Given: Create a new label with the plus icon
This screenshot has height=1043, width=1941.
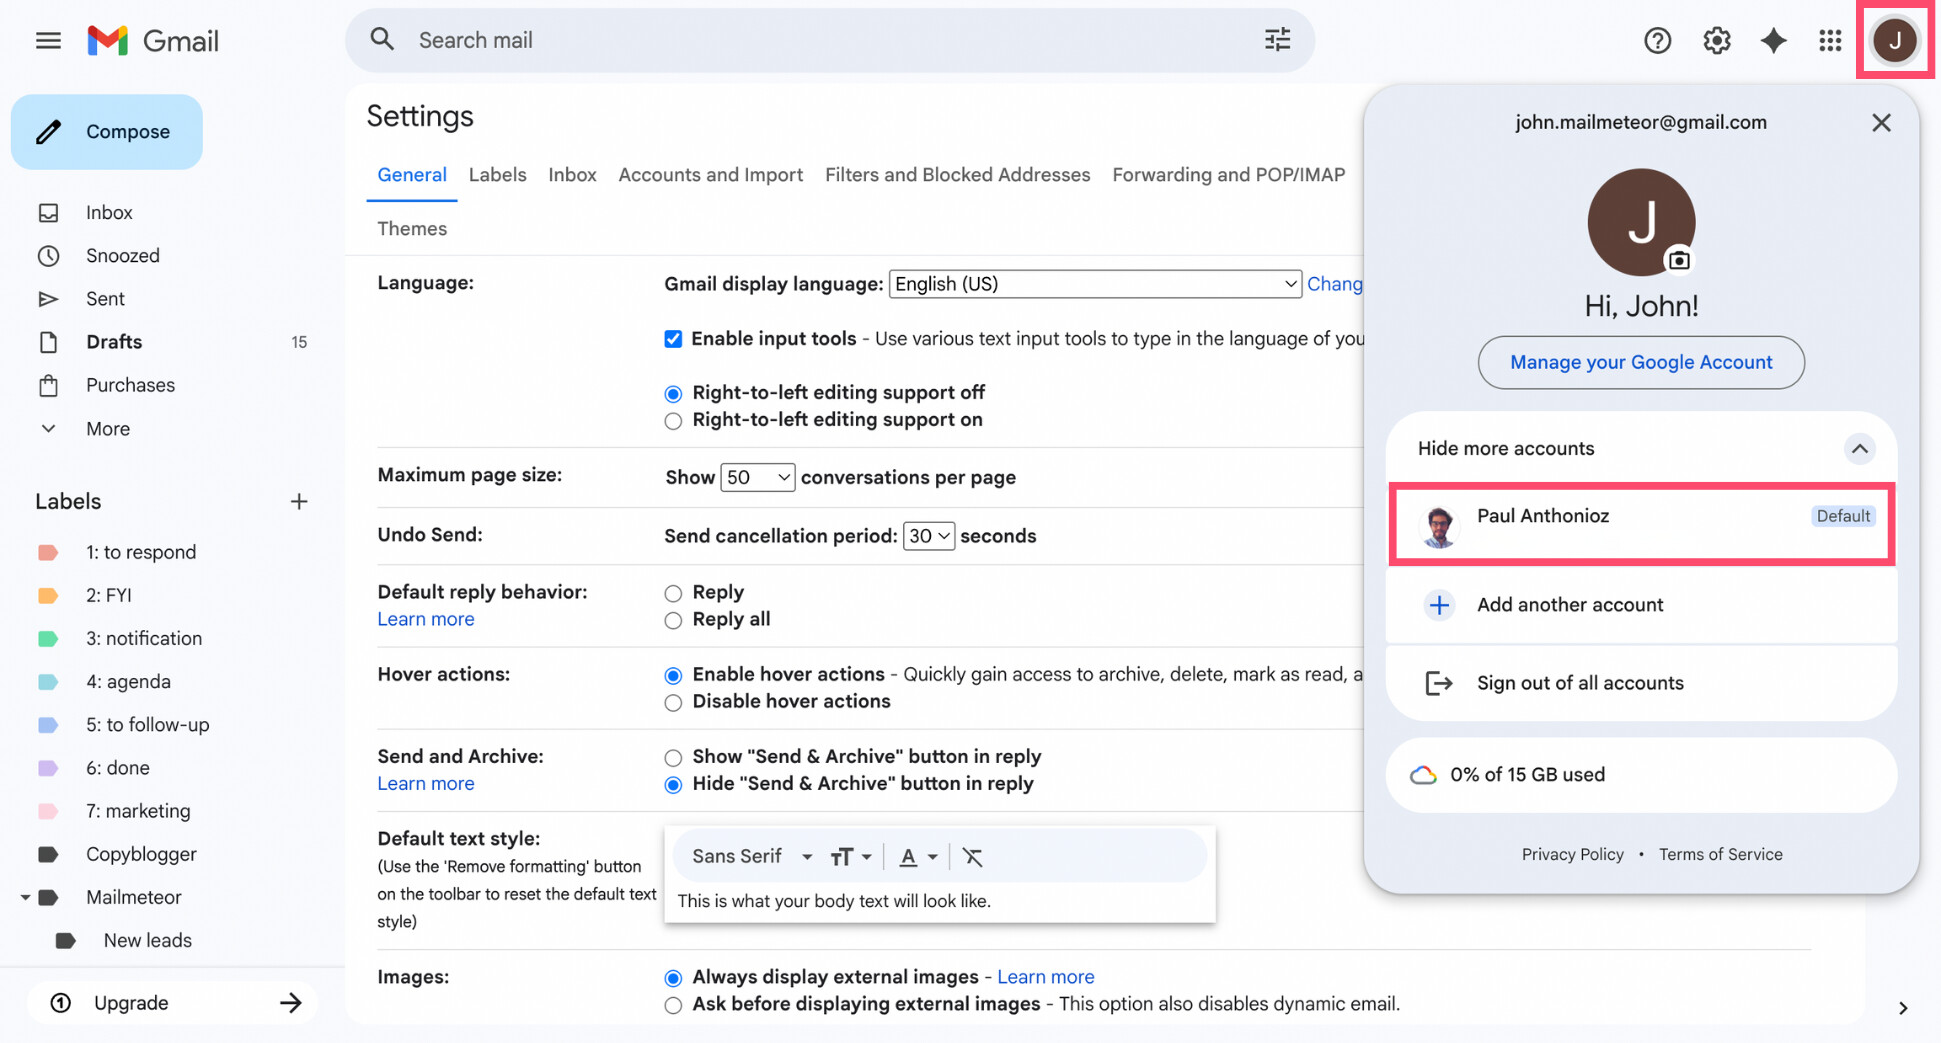Looking at the screenshot, I should (298, 501).
